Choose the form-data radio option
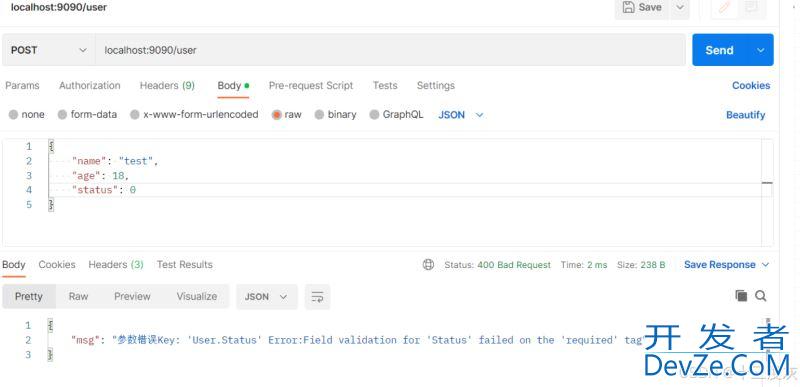Screen dimensions: 800x387 (x=62, y=115)
